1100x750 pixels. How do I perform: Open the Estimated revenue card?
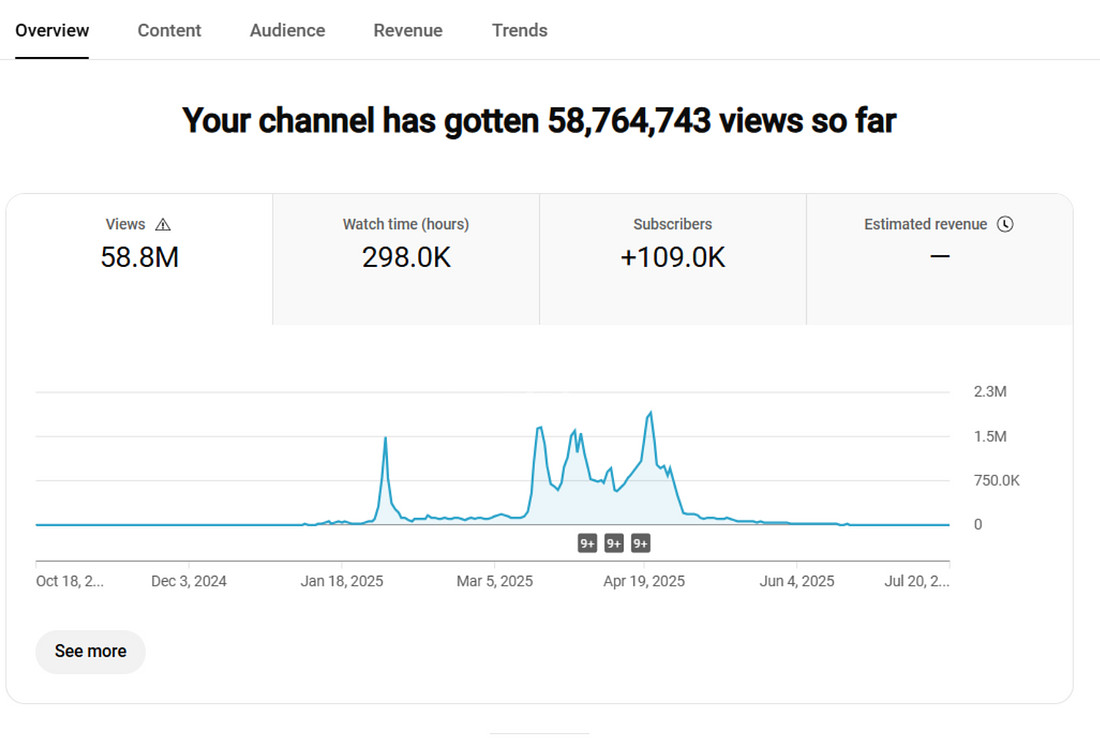pos(939,259)
